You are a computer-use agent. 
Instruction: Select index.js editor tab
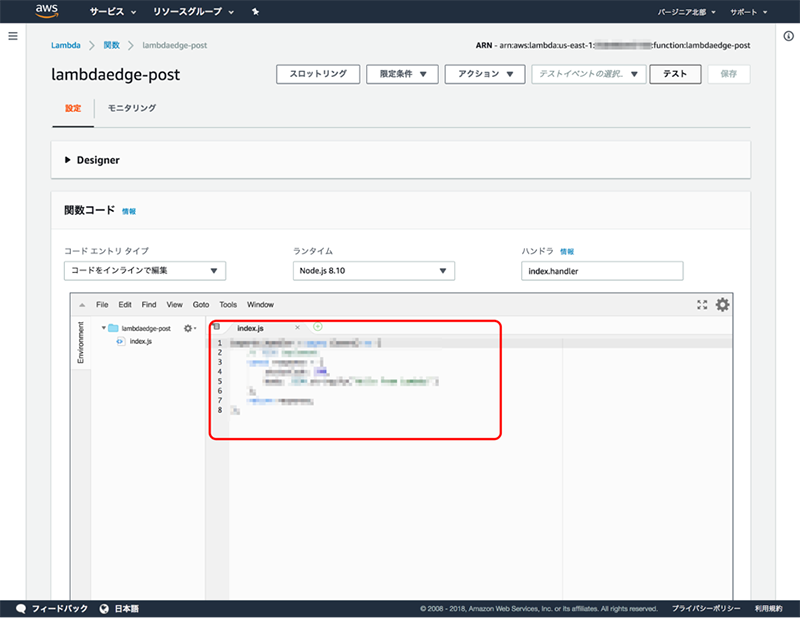coord(251,328)
